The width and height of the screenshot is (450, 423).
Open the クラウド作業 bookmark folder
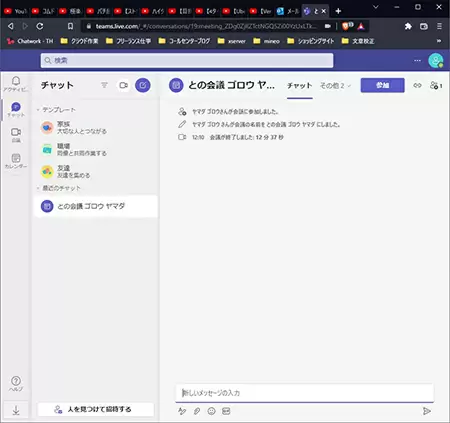tap(79, 41)
